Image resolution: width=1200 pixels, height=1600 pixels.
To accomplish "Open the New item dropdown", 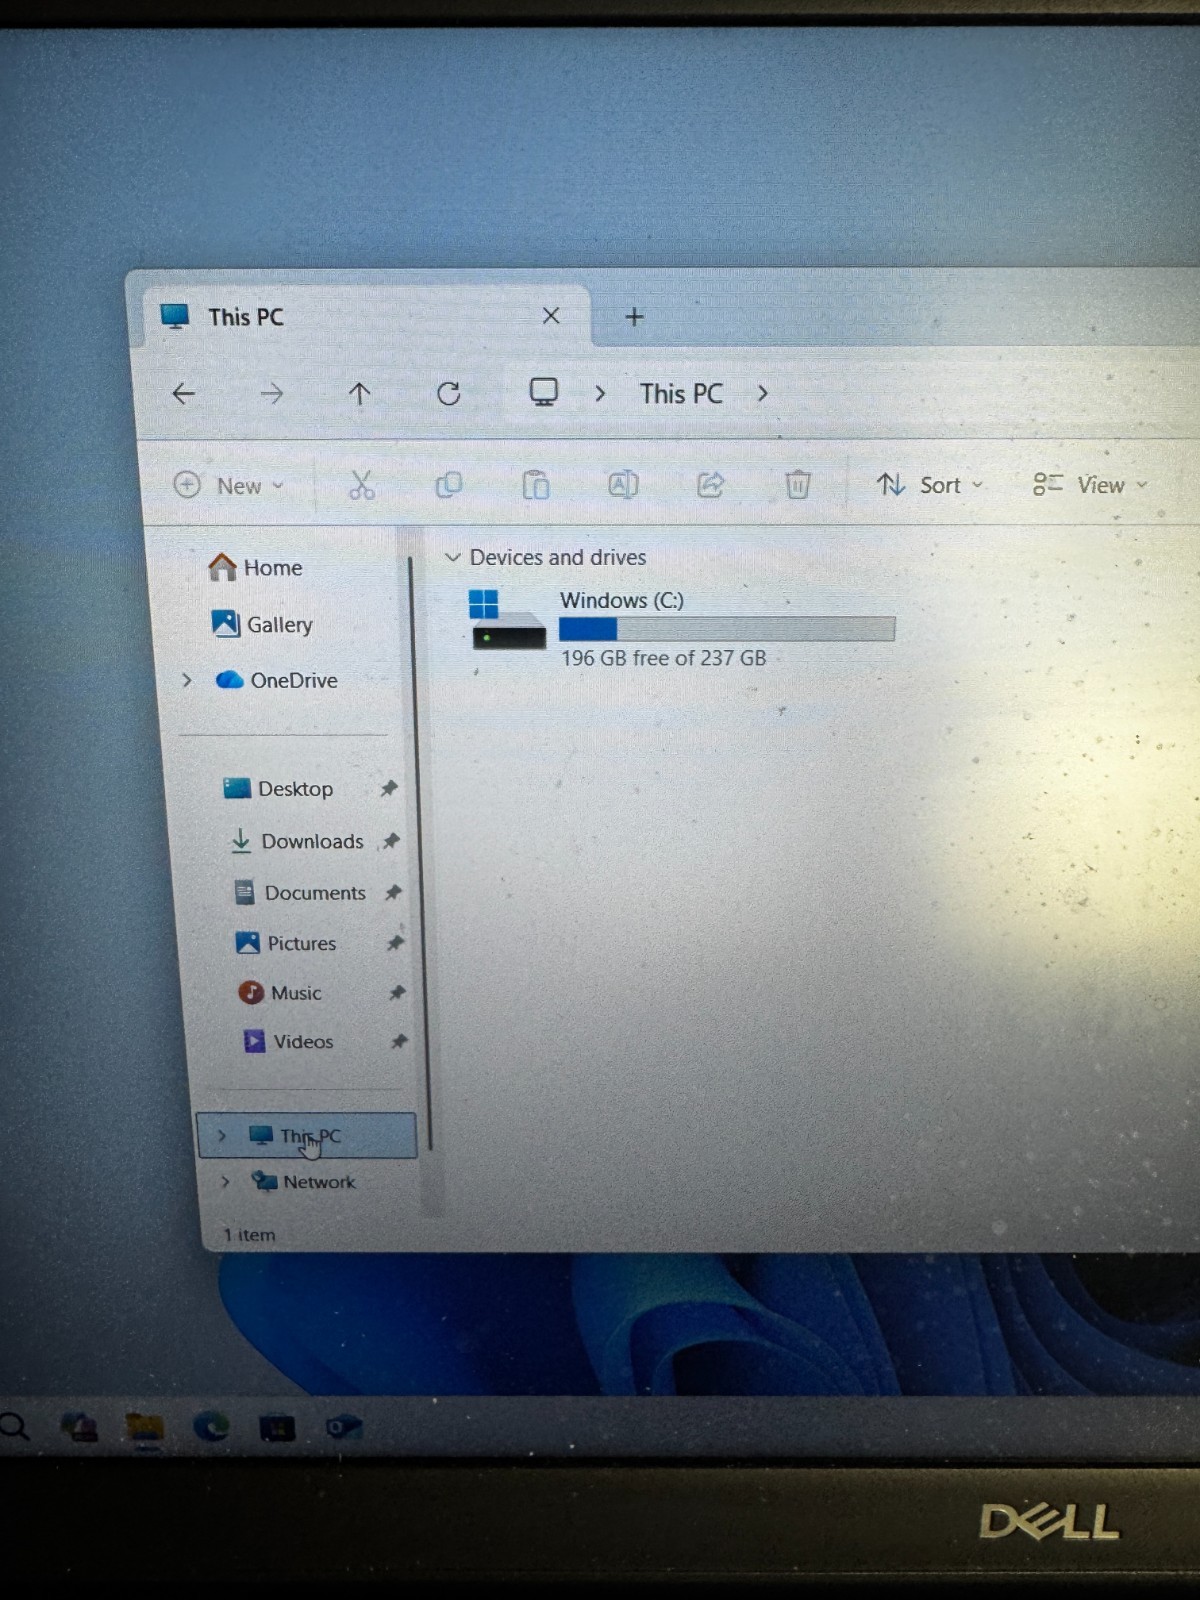I will 229,486.
